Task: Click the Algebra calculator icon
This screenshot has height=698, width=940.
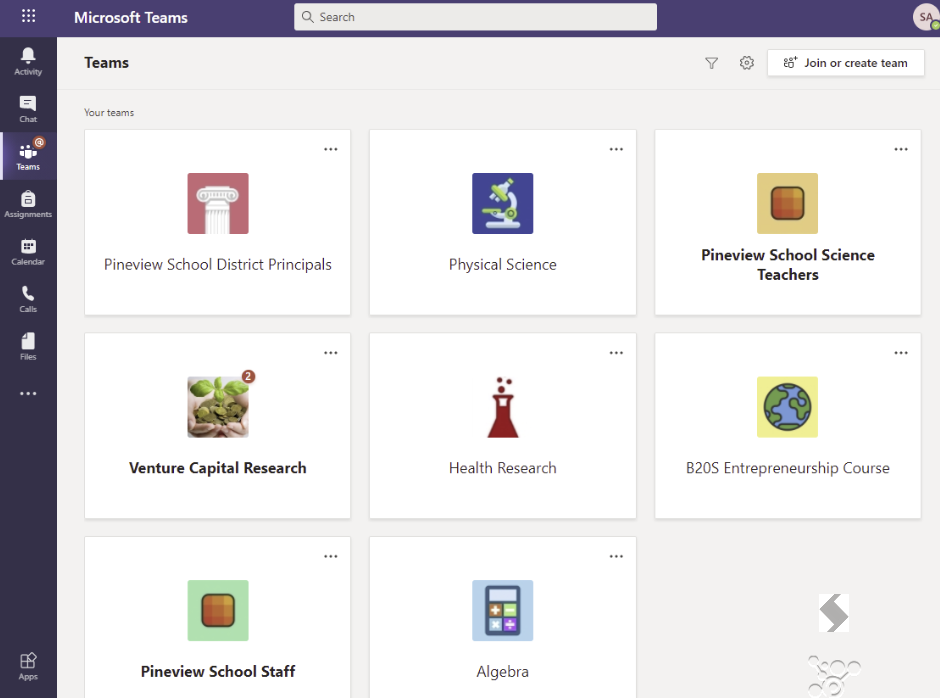Action: [502, 610]
